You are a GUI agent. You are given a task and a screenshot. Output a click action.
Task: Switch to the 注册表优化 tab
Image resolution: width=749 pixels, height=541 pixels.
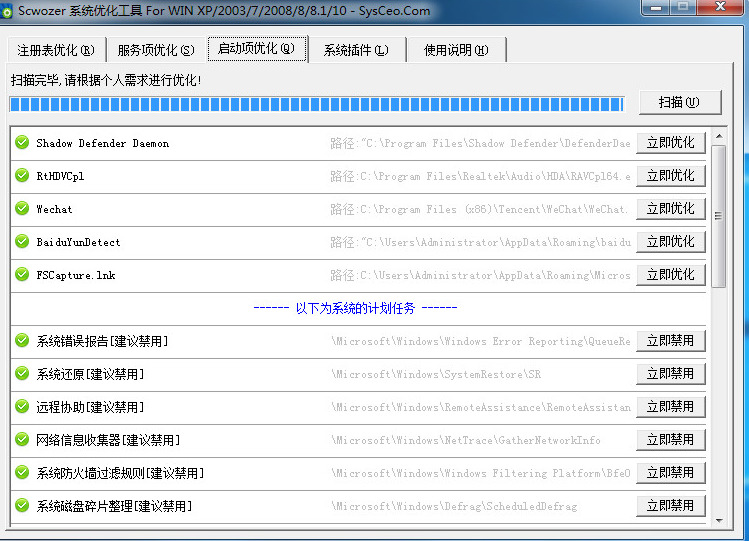[56, 50]
